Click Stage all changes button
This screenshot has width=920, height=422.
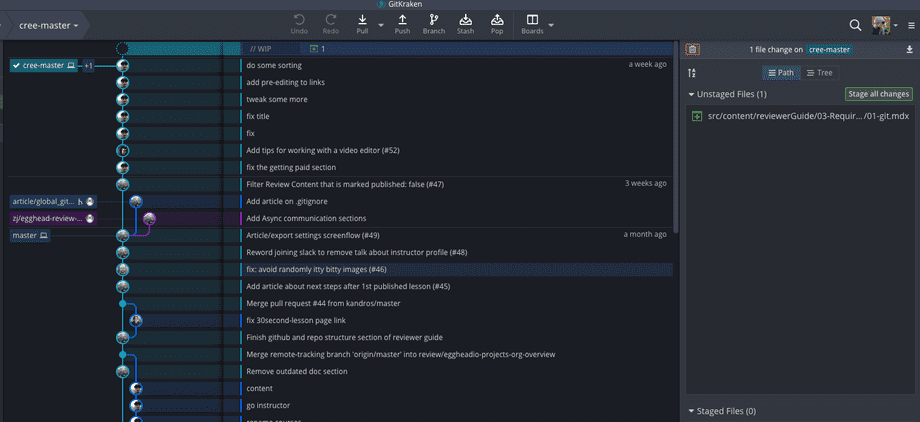coord(878,94)
